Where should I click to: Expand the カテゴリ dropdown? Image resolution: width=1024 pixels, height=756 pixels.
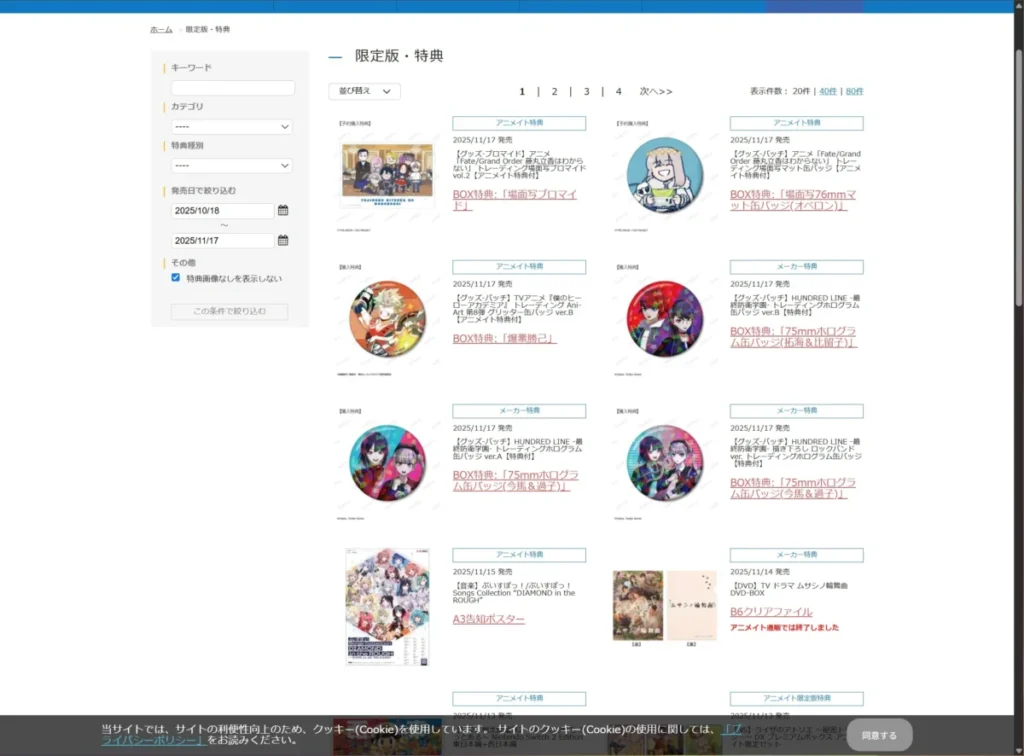point(231,127)
